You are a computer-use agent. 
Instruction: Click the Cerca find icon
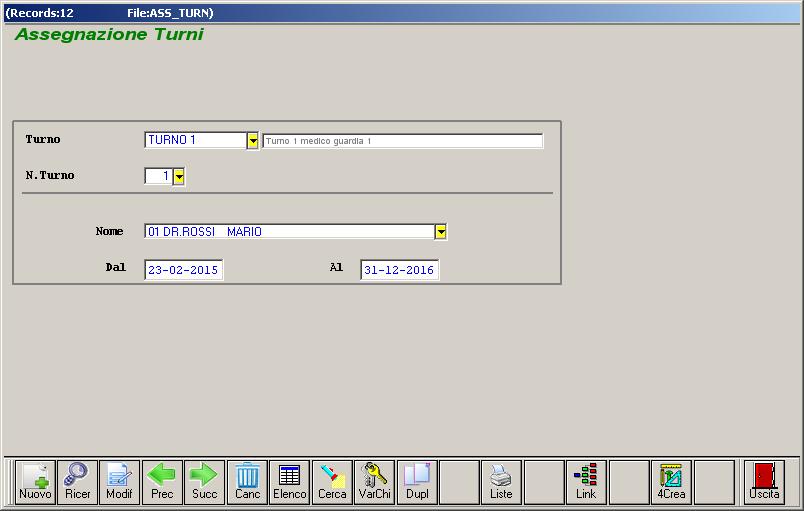point(332,482)
